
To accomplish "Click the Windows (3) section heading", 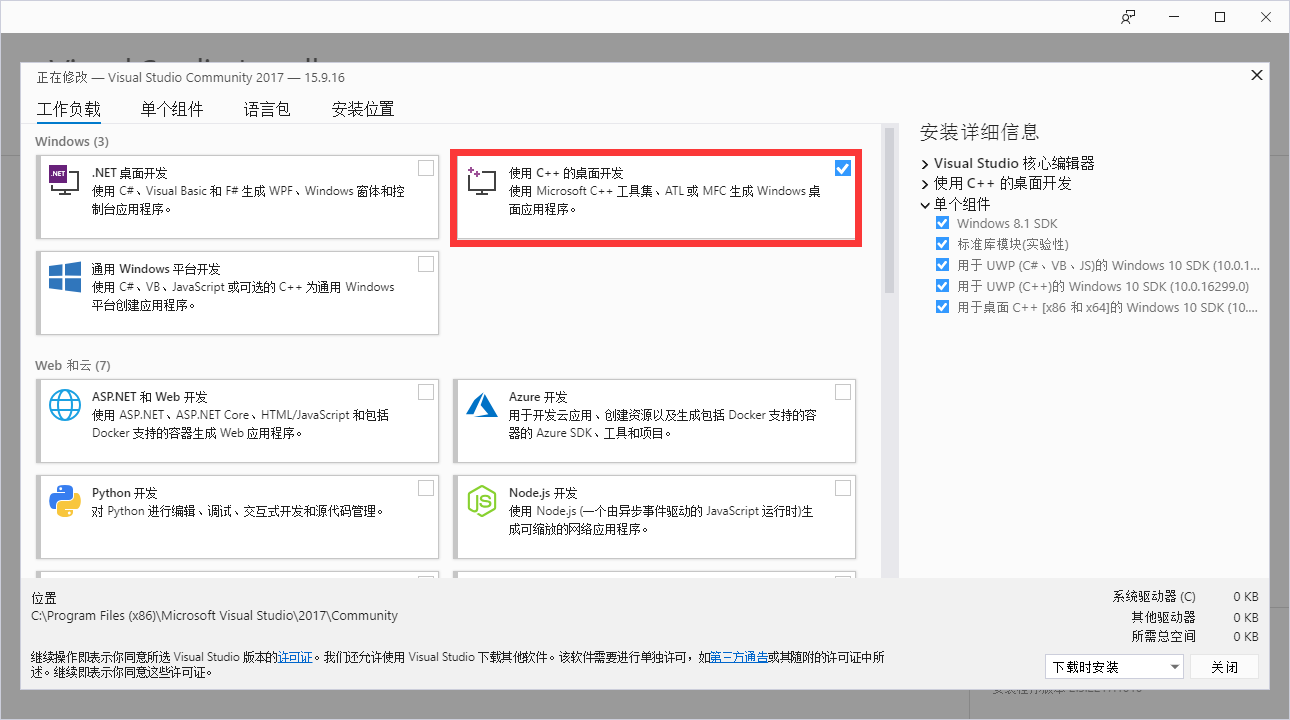I will 72,141.
